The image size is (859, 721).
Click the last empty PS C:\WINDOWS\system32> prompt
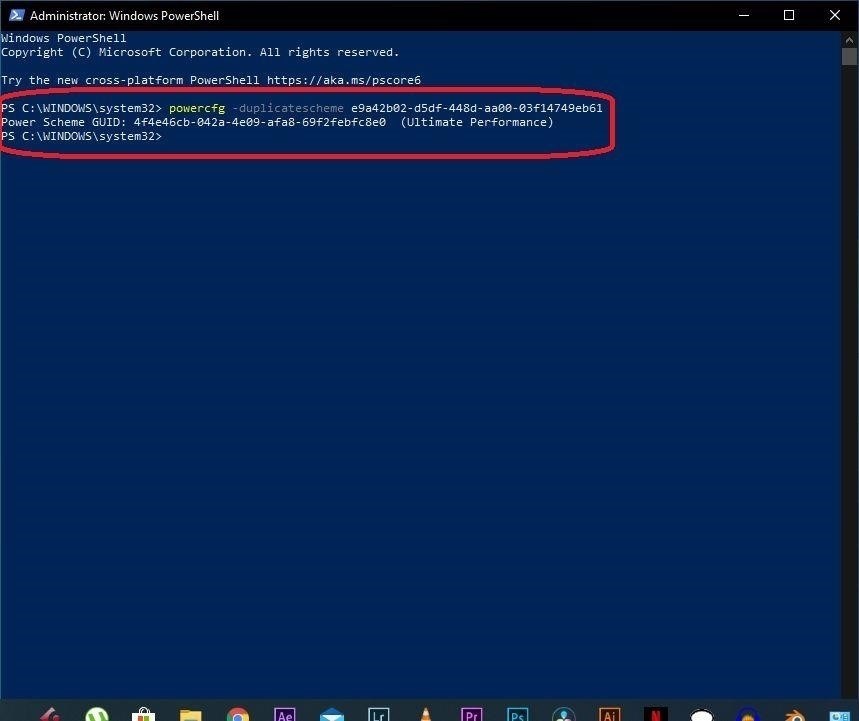click(82, 136)
